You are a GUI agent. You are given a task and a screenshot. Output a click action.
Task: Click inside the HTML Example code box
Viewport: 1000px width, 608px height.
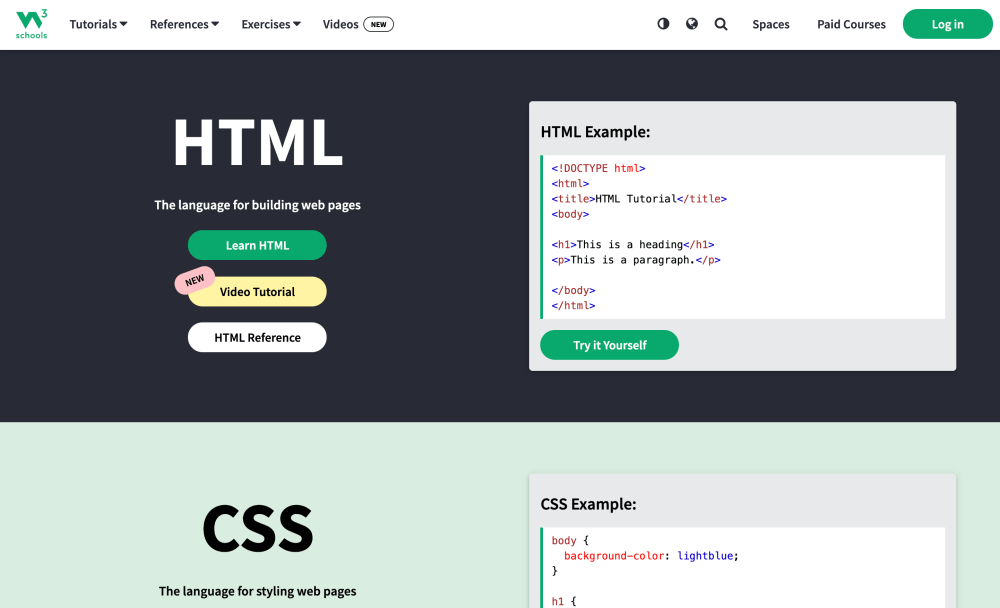point(742,236)
